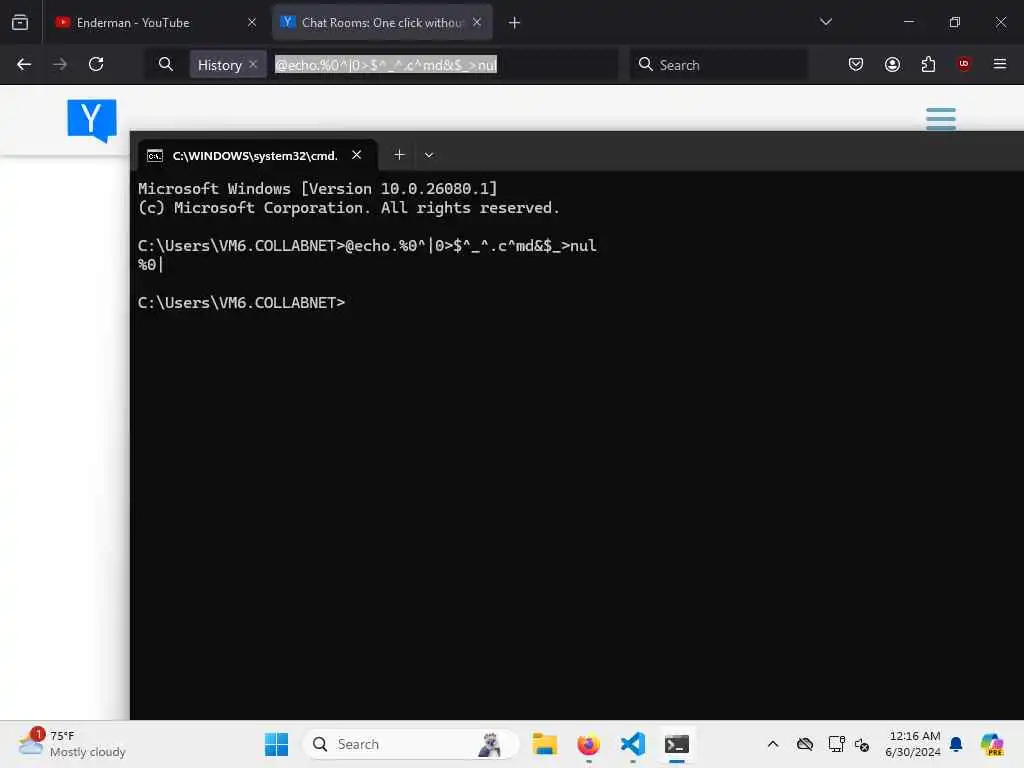Open the Firefox account icon
1024x768 pixels.
(892, 64)
